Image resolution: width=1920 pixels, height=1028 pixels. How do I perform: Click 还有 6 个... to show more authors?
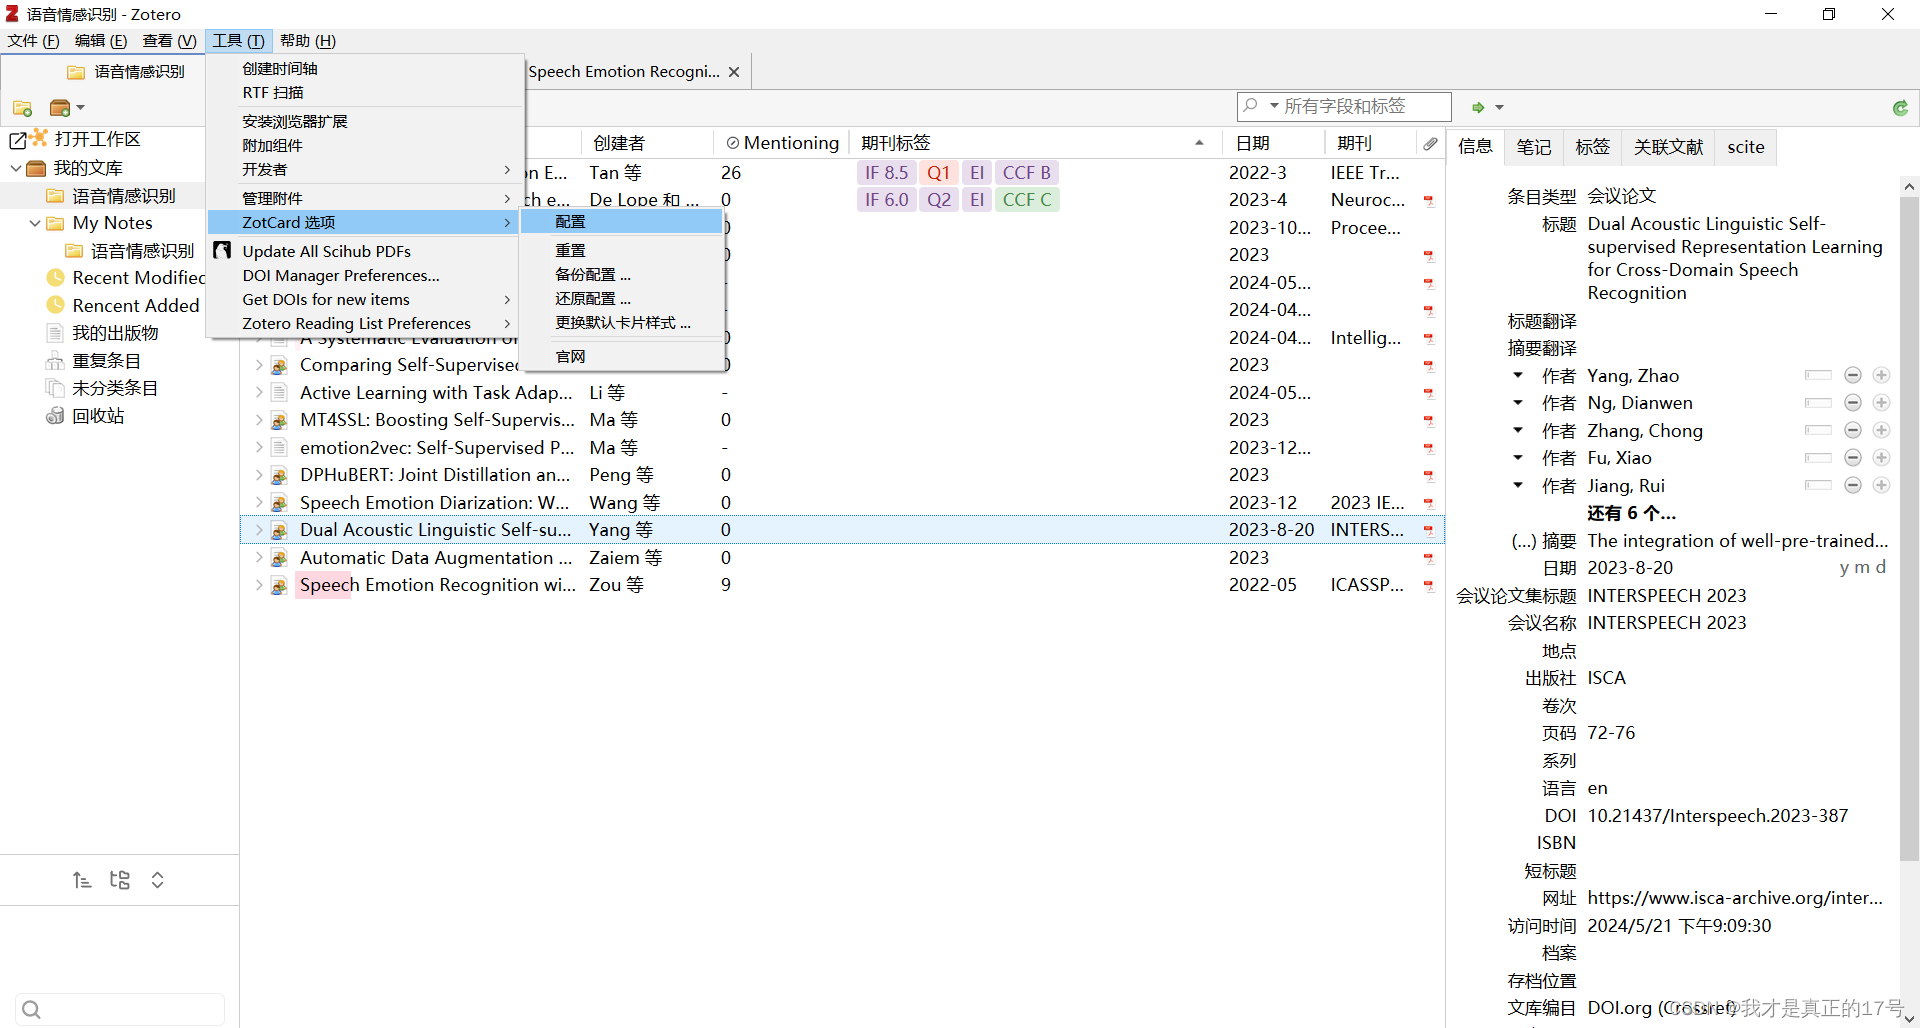click(1631, 513)
